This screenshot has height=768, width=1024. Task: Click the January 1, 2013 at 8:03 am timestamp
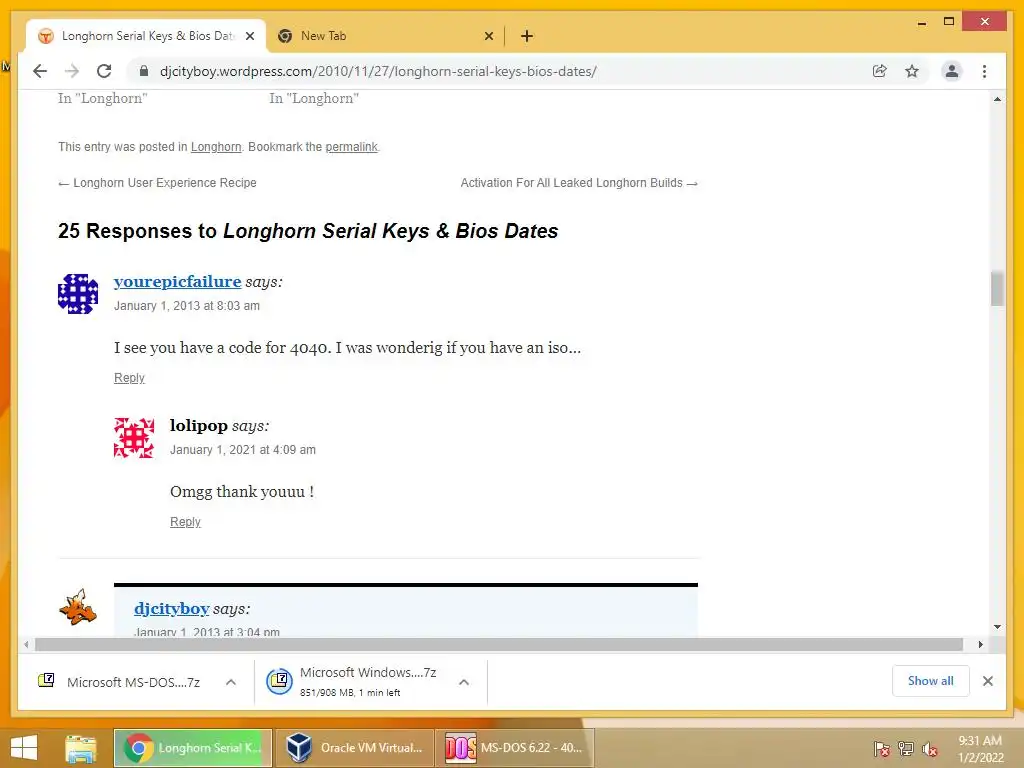[x=187, y=306]
